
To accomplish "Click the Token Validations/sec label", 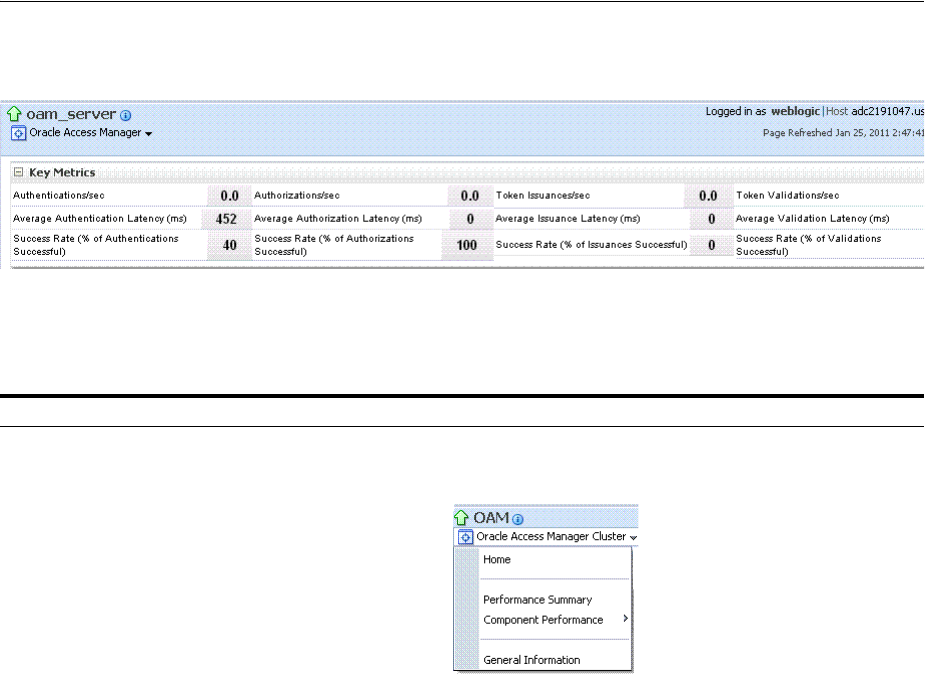I will 788,195.
